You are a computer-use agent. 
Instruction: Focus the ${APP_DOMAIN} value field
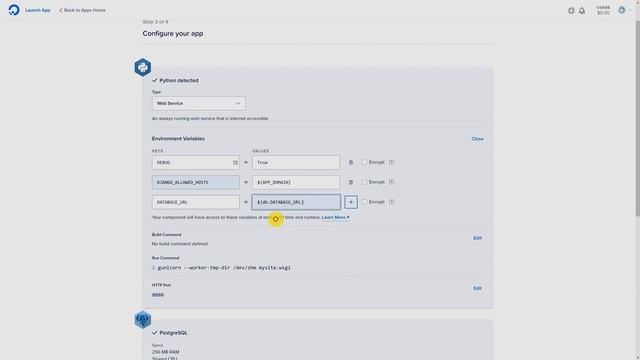pos(296,182)
